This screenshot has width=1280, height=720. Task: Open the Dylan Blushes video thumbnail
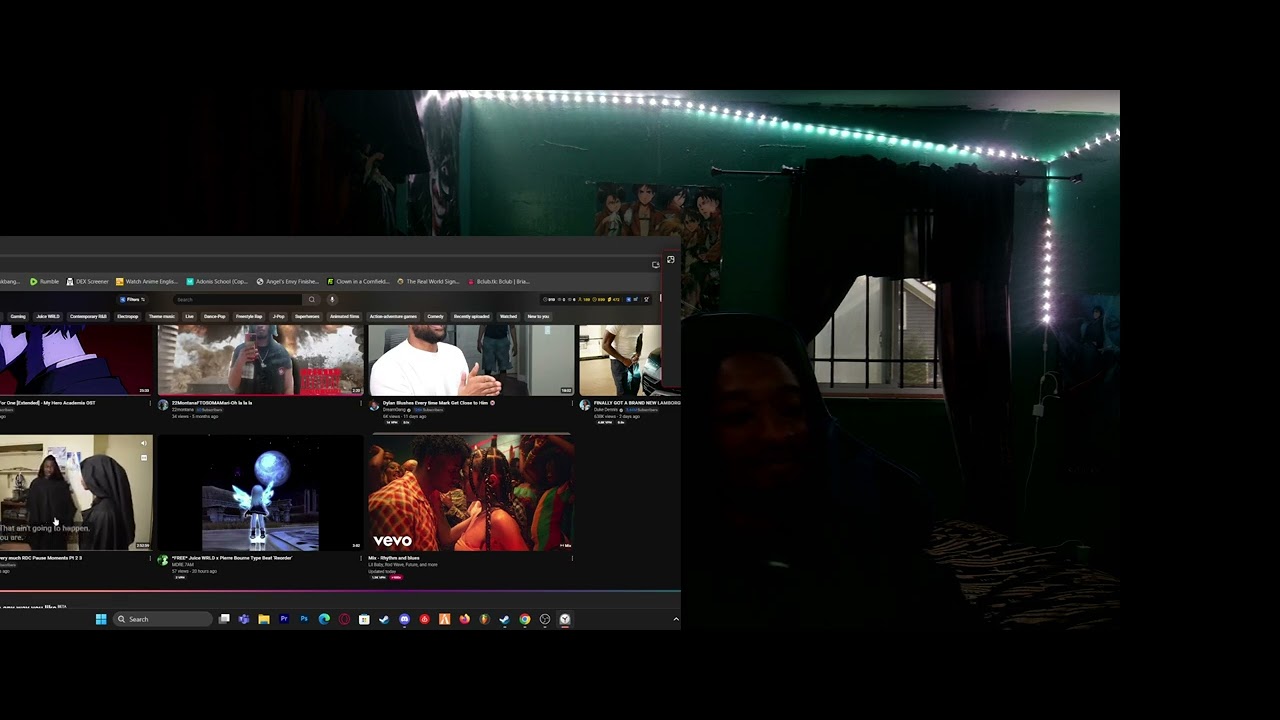pyautogui.click(x=471, y=360)
